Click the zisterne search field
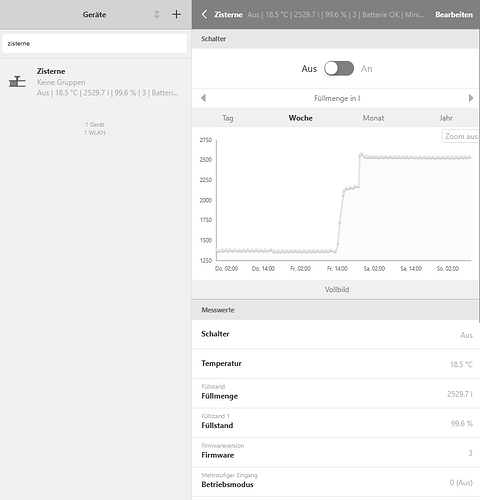The height and width of the screenshot is (500, 480). [x=95, y=43]
